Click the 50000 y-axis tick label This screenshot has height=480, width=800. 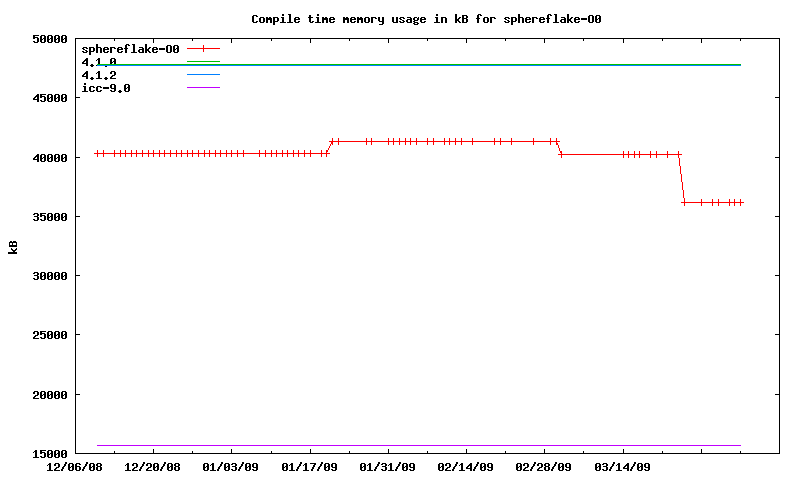[49, 39]
